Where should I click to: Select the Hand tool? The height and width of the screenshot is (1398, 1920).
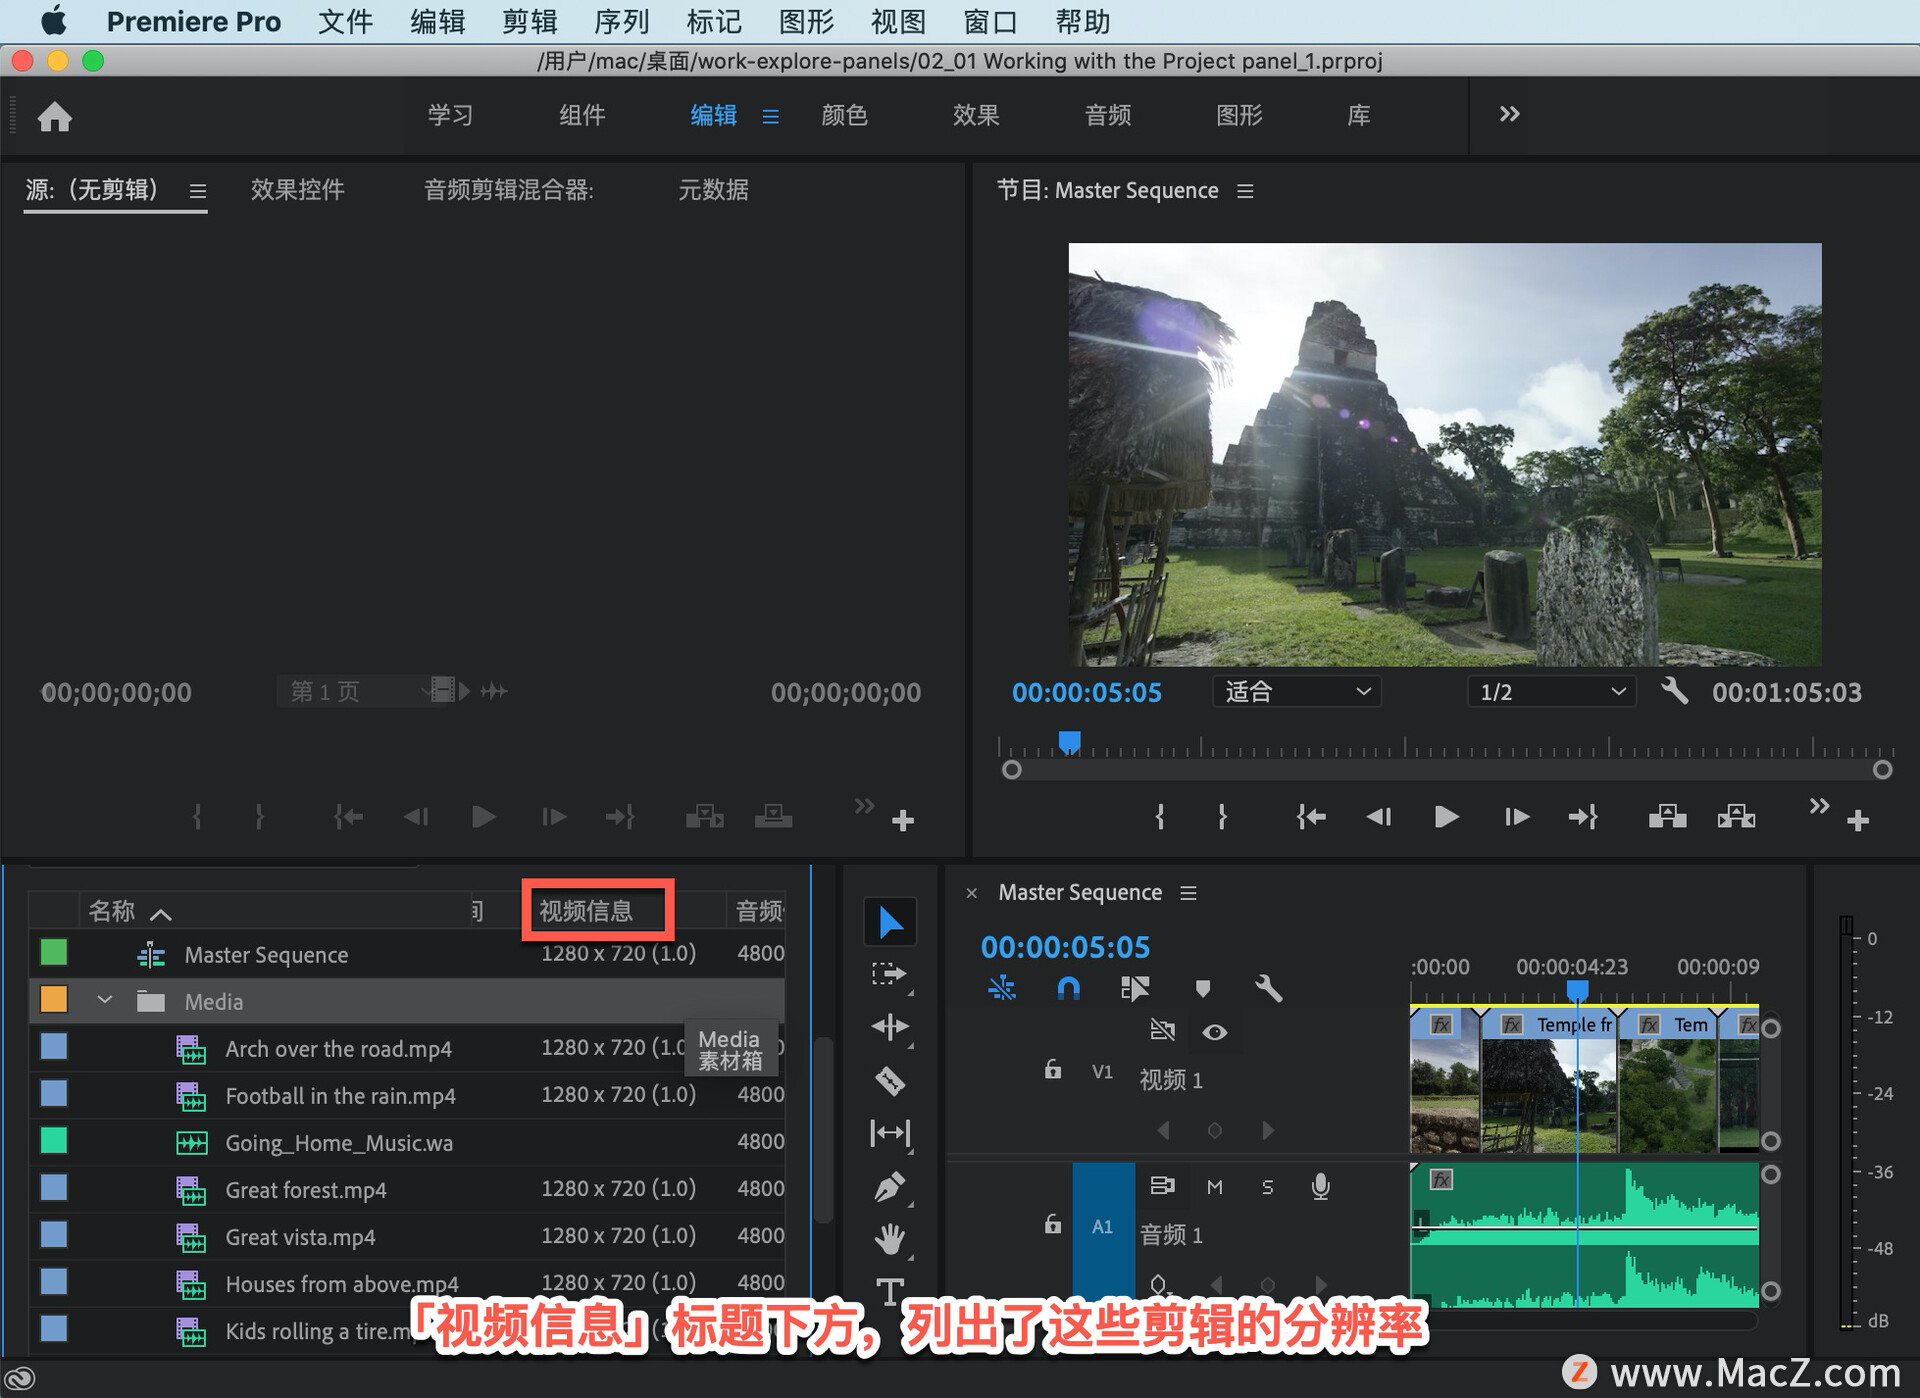(x=889, y=1239)
